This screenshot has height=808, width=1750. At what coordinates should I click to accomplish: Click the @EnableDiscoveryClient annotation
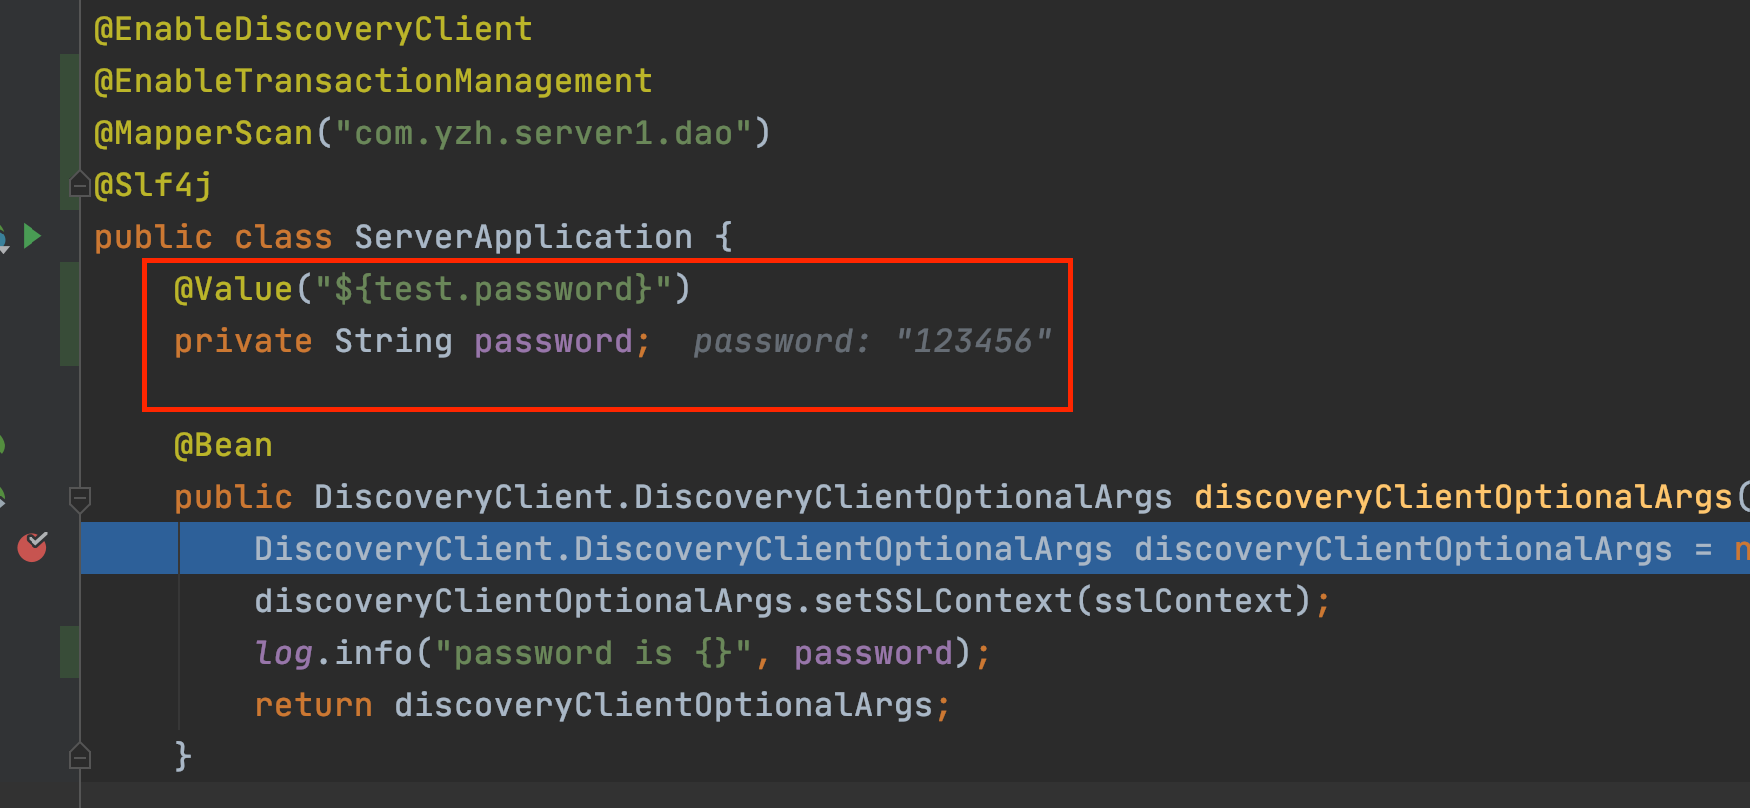[313, 29]
